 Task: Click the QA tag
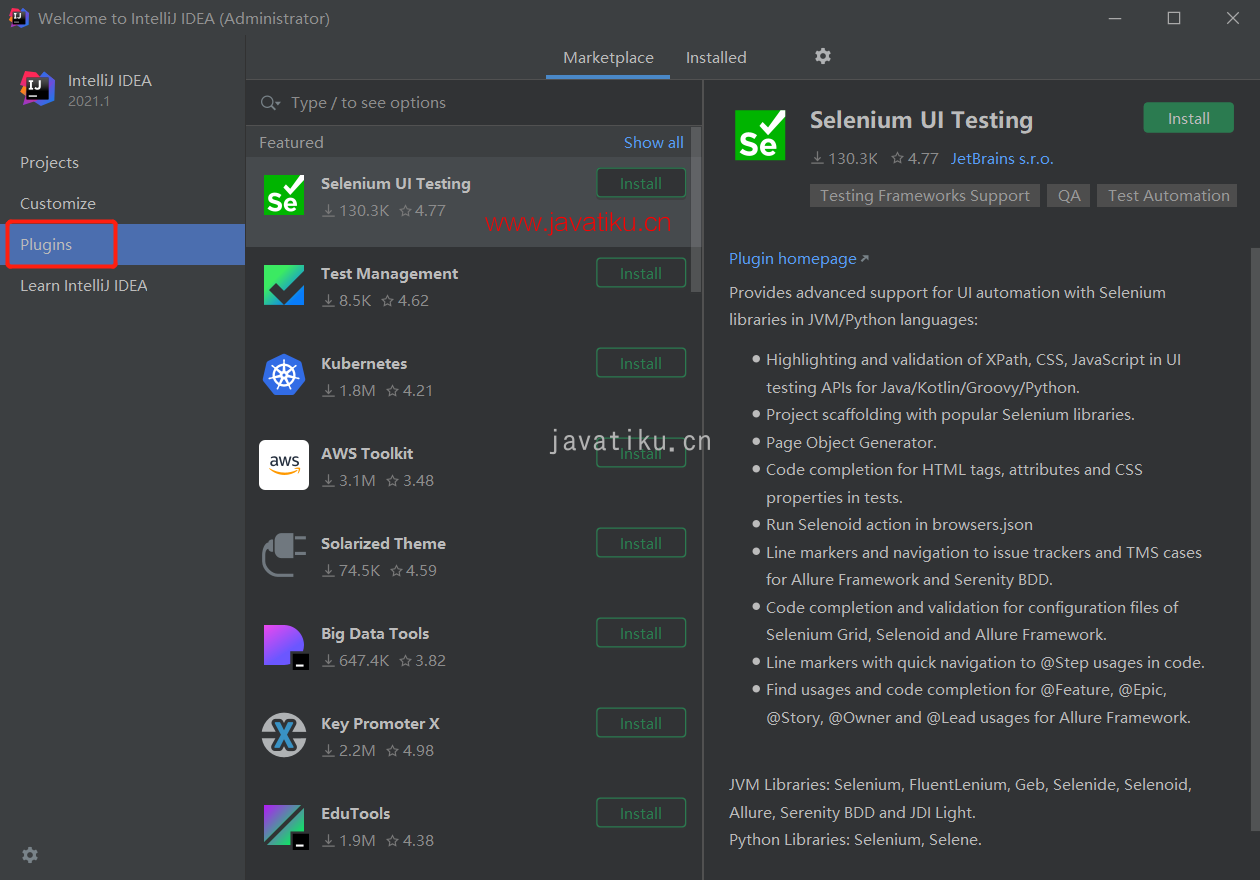click(1069, 196)
